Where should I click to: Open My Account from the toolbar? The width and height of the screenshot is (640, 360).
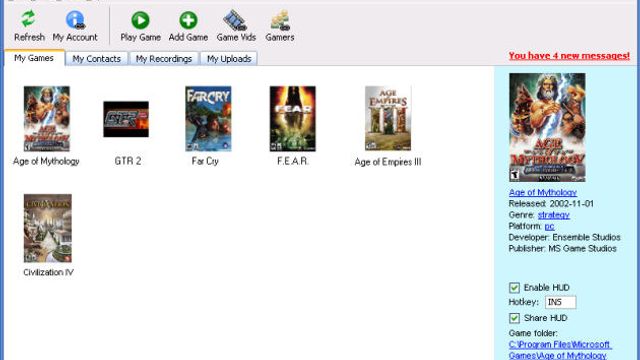(75, 20)
